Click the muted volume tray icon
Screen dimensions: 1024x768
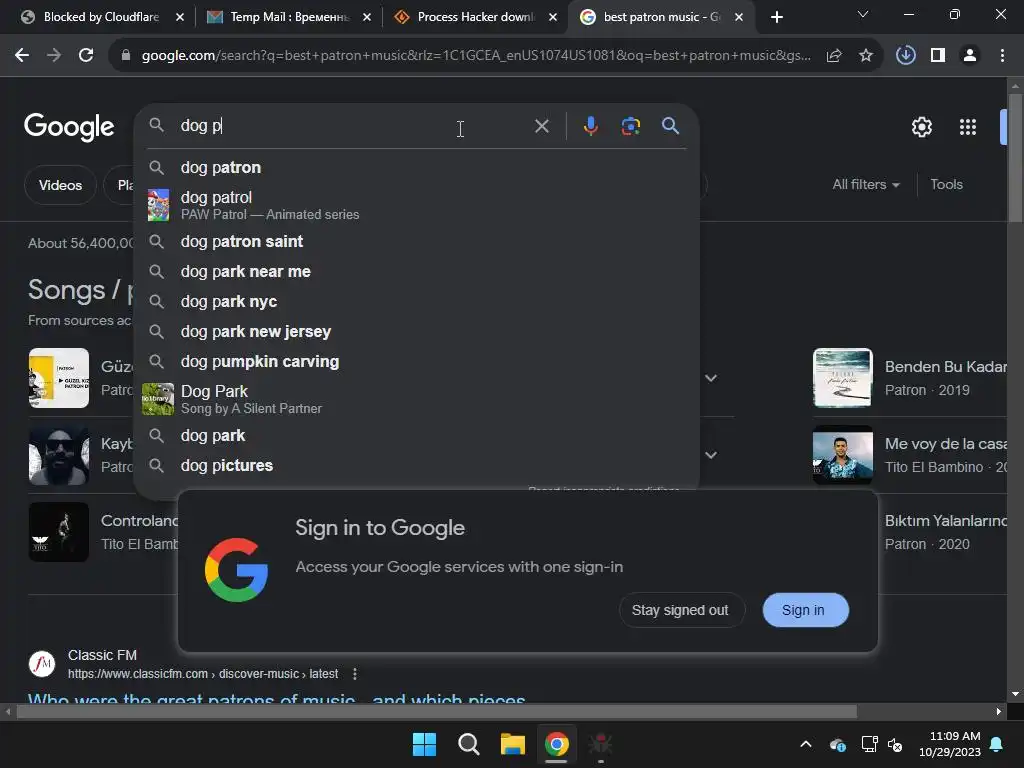pos(895,744)
